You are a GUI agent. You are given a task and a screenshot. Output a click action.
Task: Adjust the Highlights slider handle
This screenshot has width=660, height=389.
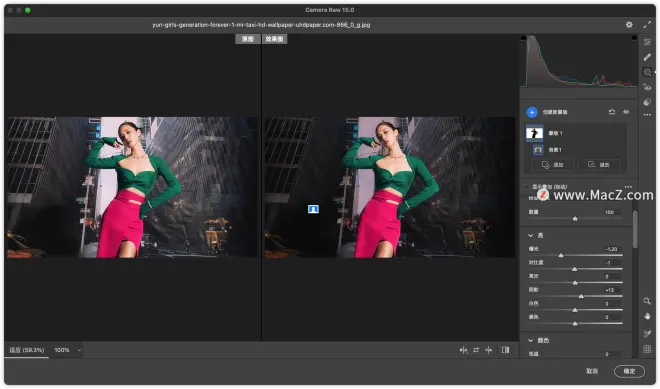[x=575, y=283]
